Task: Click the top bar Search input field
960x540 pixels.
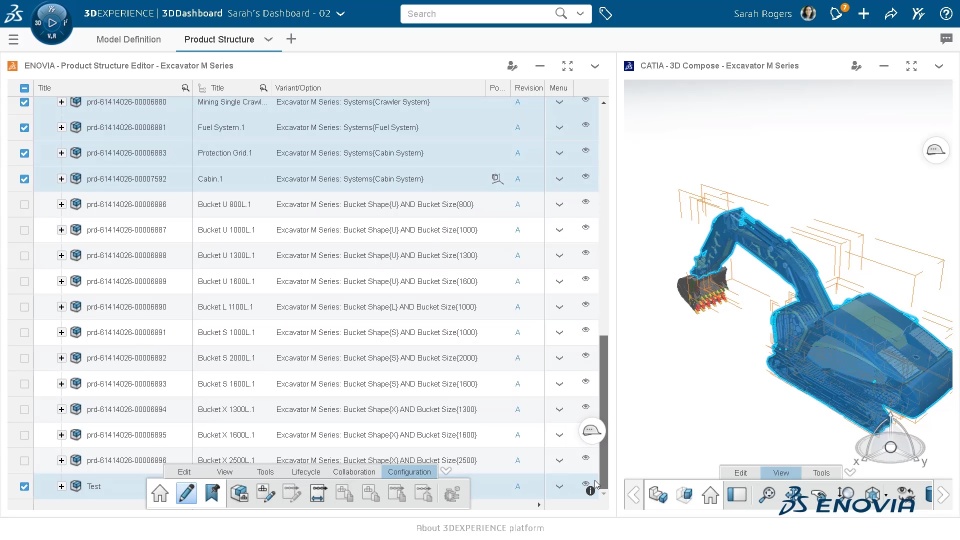Action: coord(478,13)
